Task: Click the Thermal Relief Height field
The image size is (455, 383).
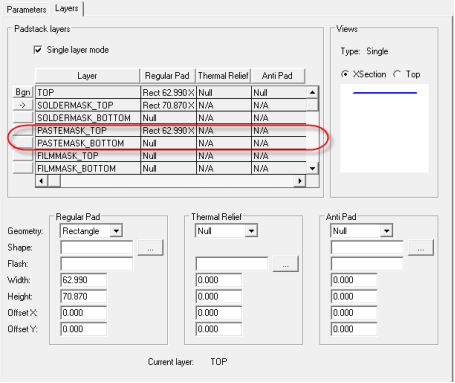Action: (x=219, y=296)
